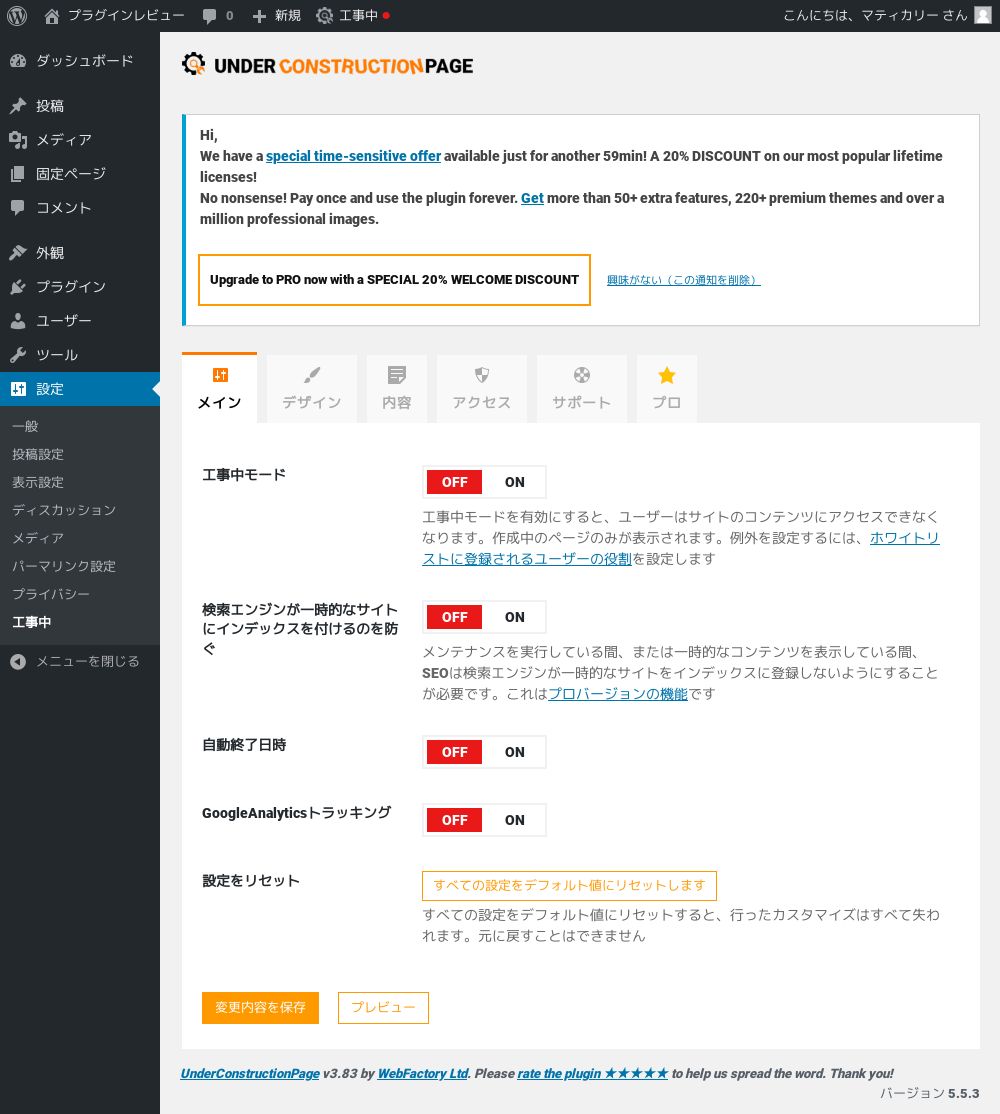Click the Under Construction Page gear logo
Screen dimensions: 1000x1114
(193, 65)
